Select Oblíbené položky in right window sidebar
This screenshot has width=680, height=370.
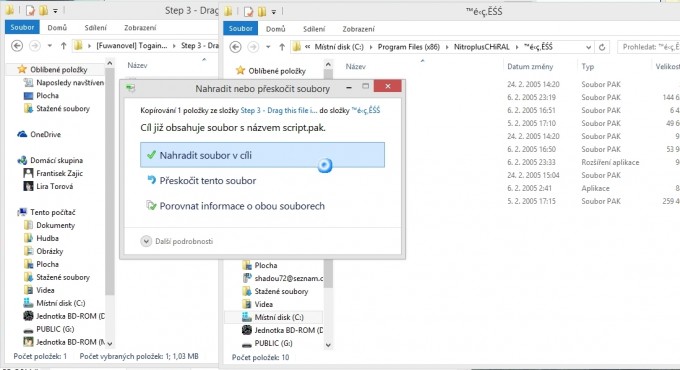[x=277, y=71]
